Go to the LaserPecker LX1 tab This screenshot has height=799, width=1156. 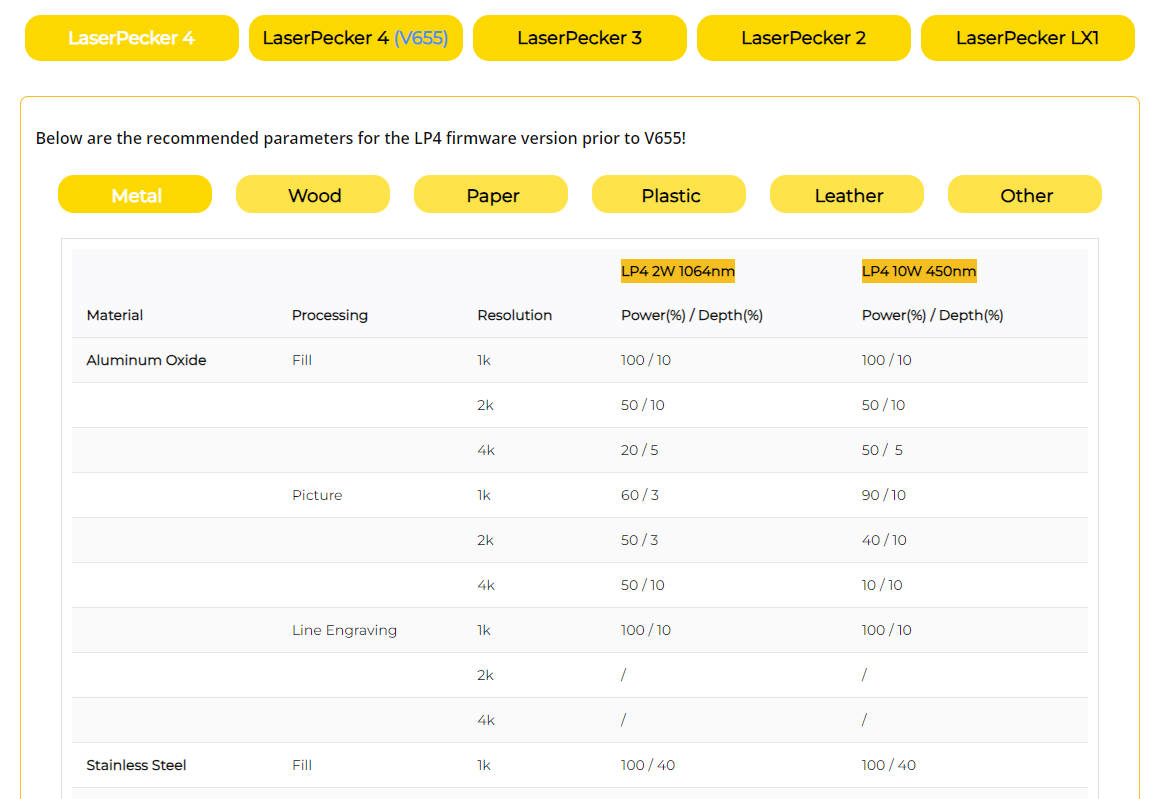click(x=1027, y=38)
